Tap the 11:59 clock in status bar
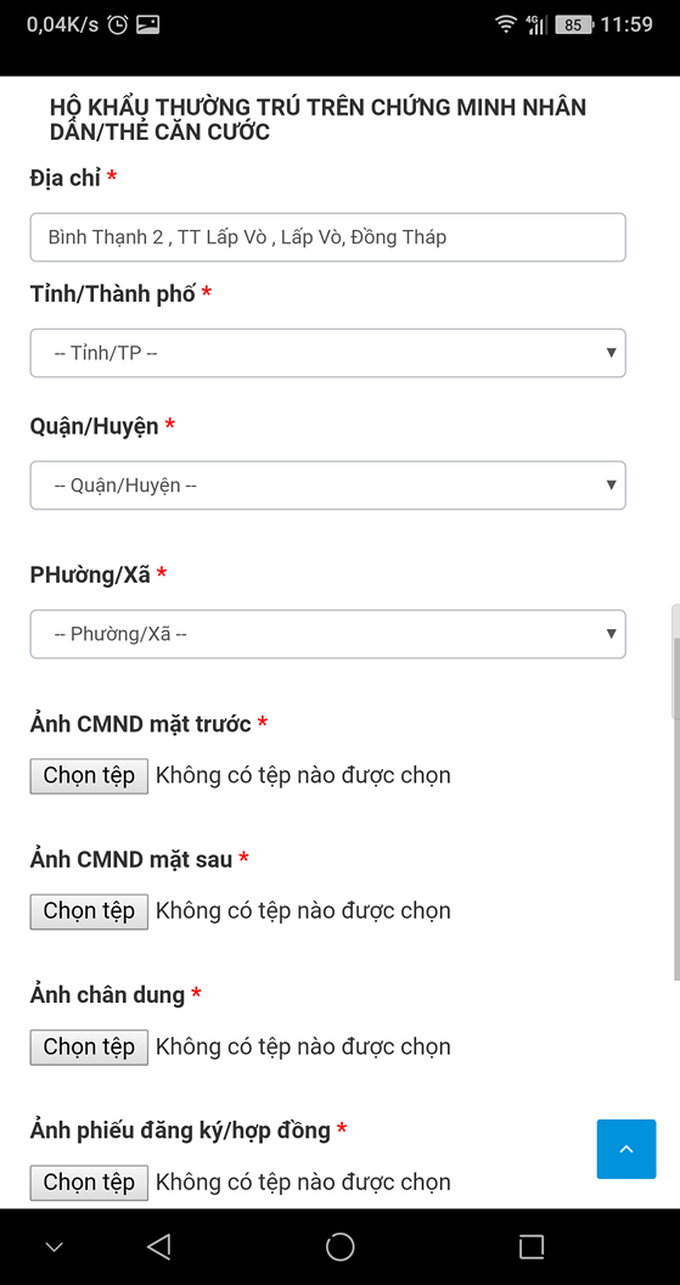This screenshot has height=1285, width=680. point(626,25)
